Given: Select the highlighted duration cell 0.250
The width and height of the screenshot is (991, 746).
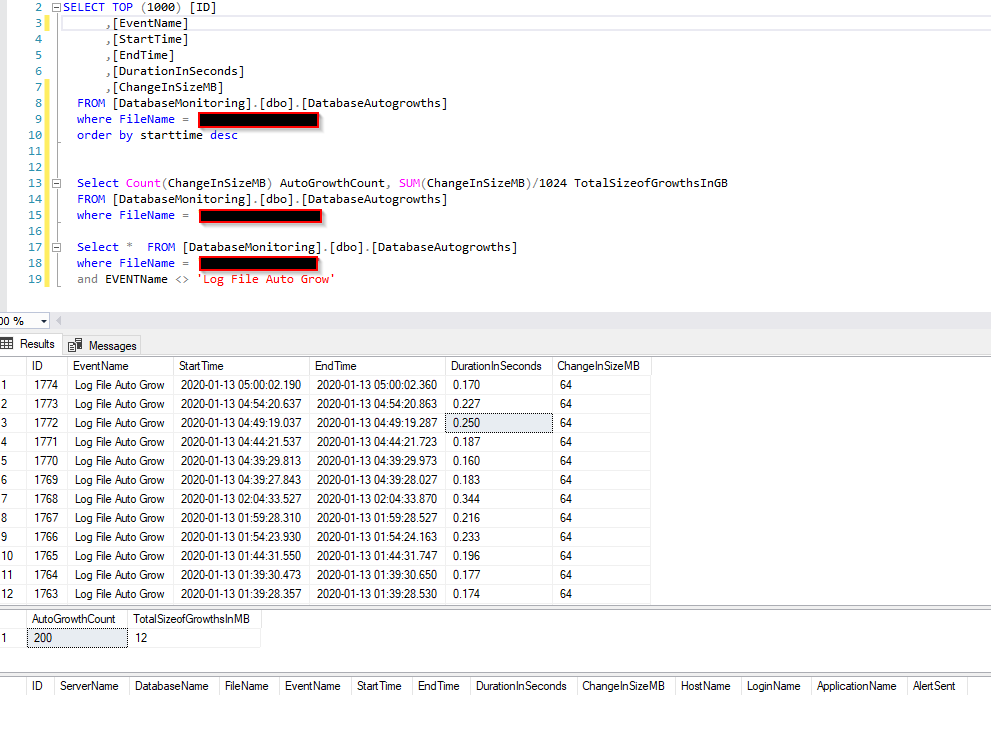Looking at the screenshot, I should (x=499, y=423).
